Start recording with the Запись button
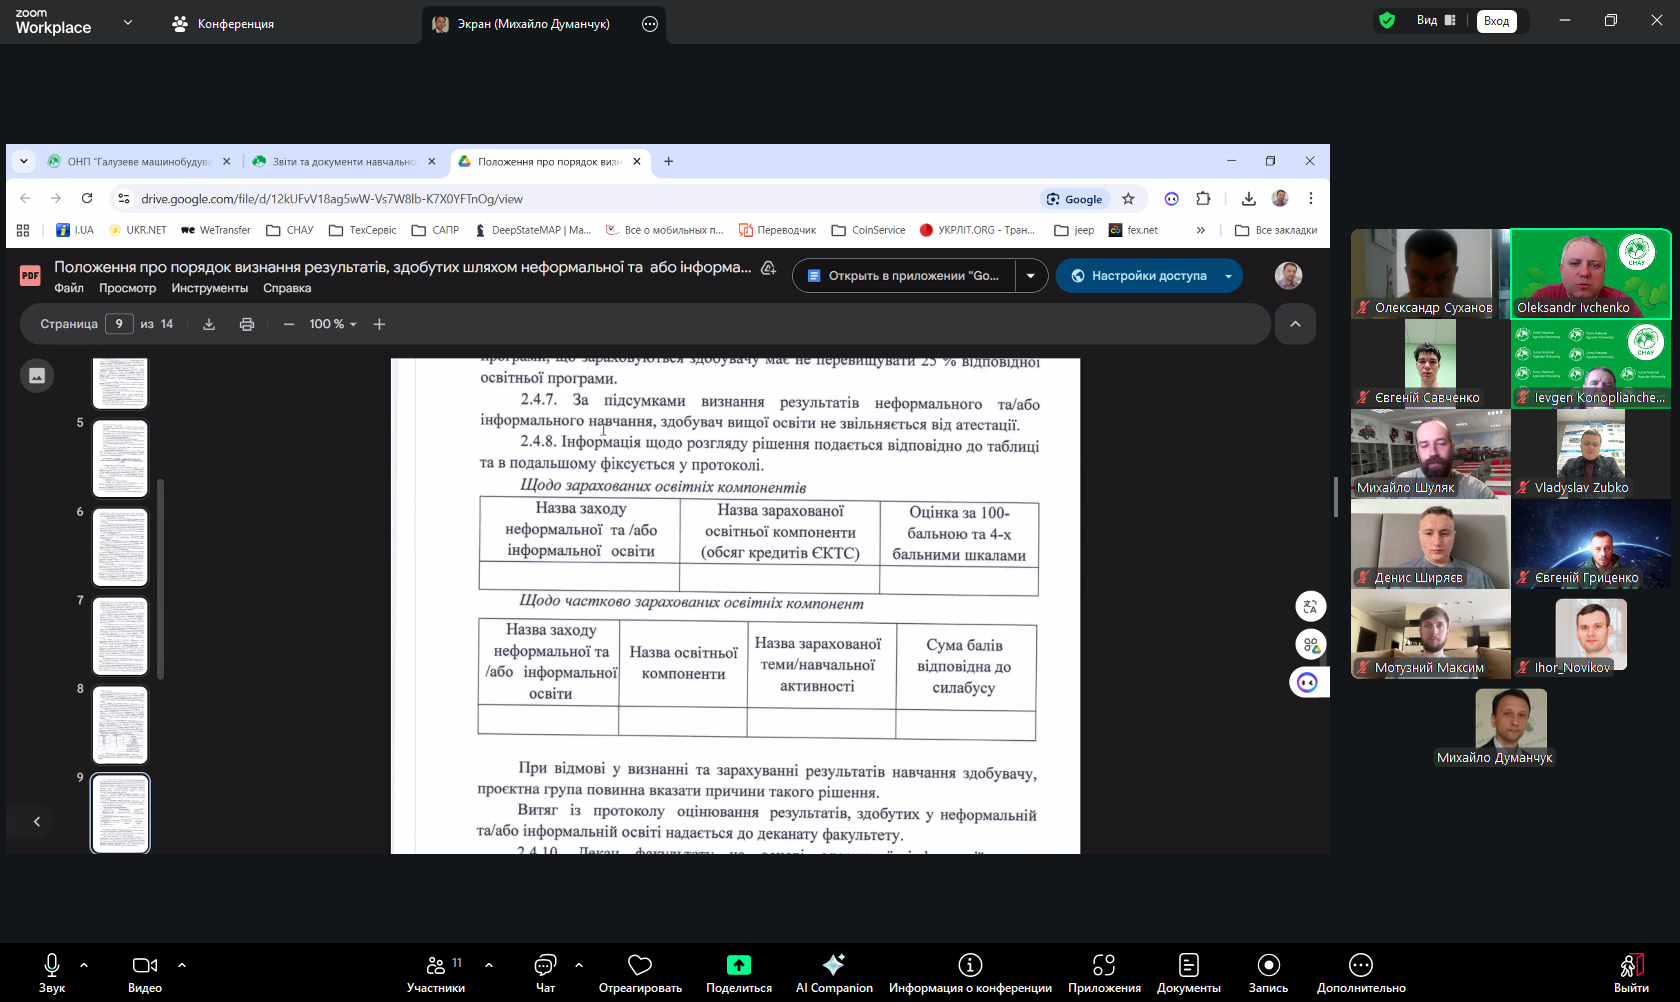Image resolution: width=1680 pixels, height=1002 pixels. [x=1268, y=973]
